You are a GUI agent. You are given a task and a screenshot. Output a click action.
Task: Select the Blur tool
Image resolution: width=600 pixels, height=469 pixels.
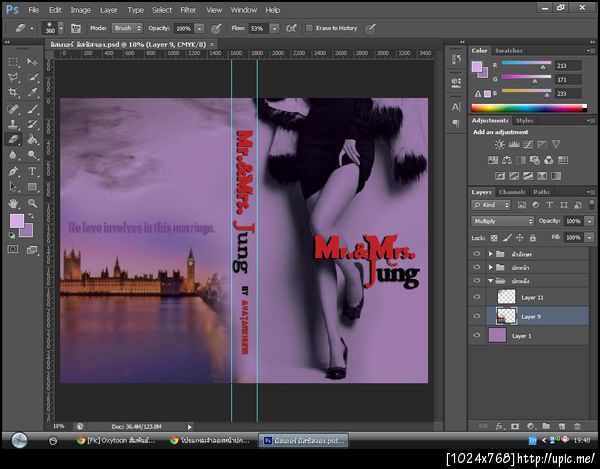click(x=13, y=155)
